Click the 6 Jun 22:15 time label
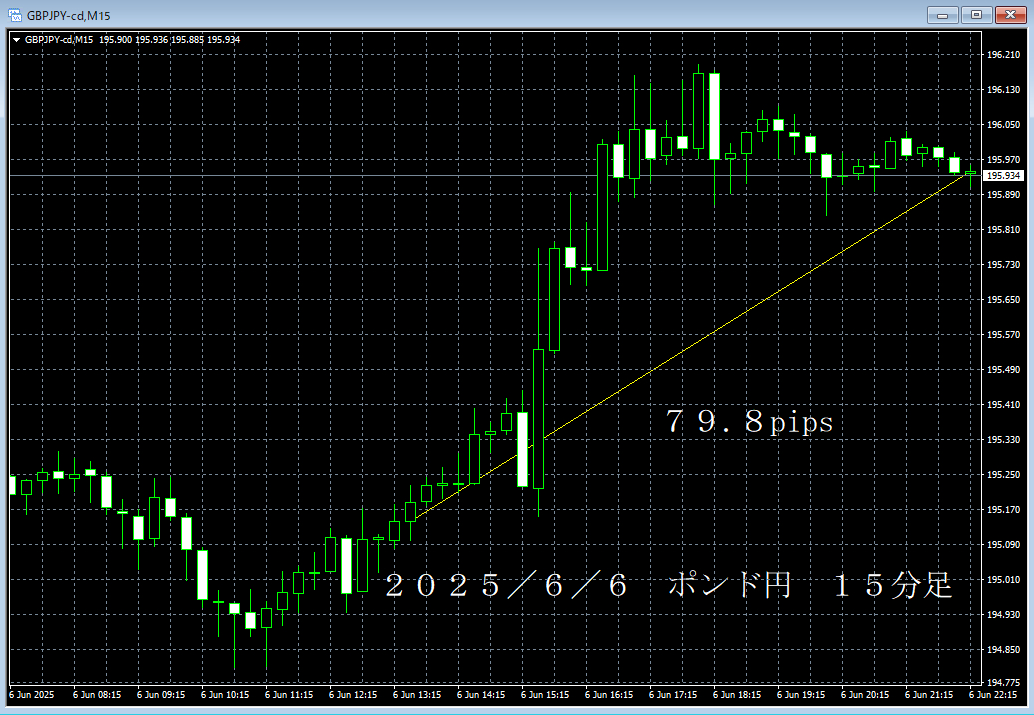Image resolution: width=1034 pixels, height=715 pixels. pos(992,695)
